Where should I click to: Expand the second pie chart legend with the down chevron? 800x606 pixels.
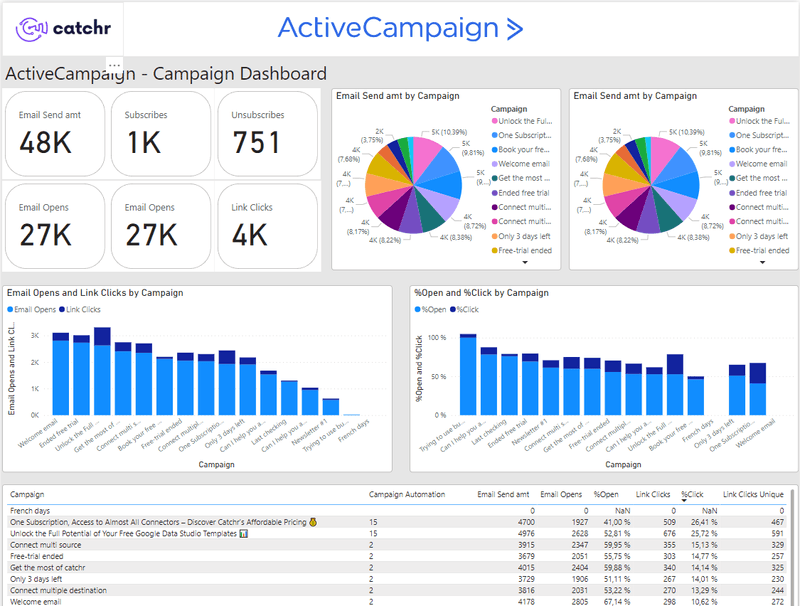pos(763,262)
